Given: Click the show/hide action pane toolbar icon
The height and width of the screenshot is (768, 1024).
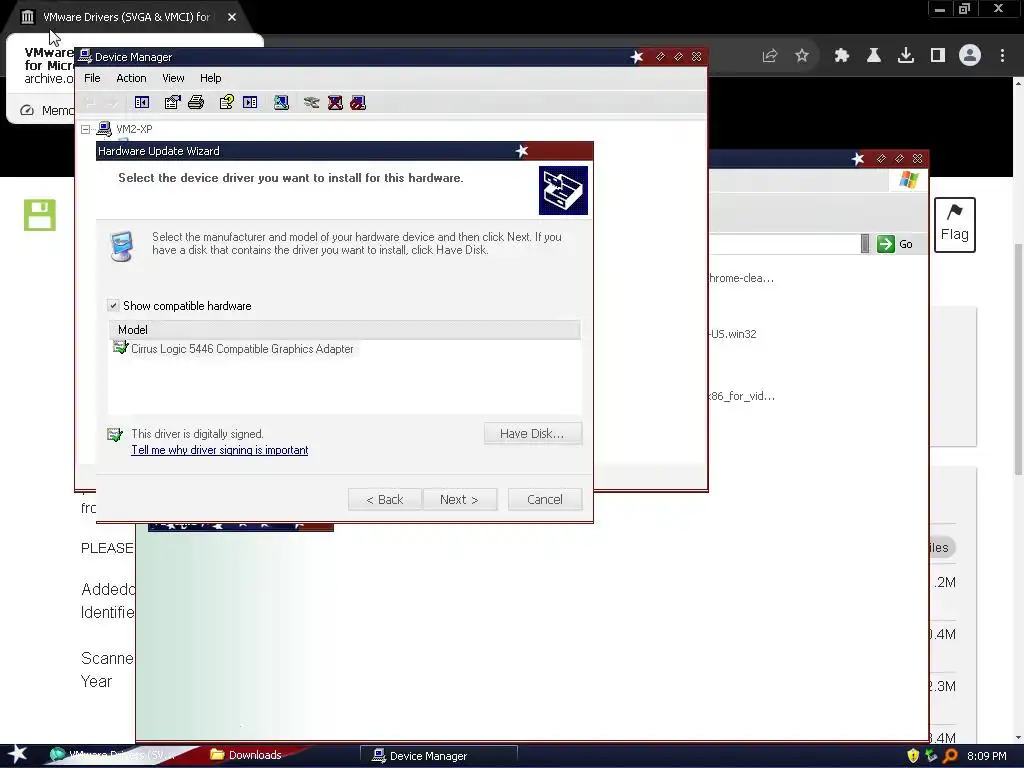Looking at the screenshot, I should coord(250,103).
